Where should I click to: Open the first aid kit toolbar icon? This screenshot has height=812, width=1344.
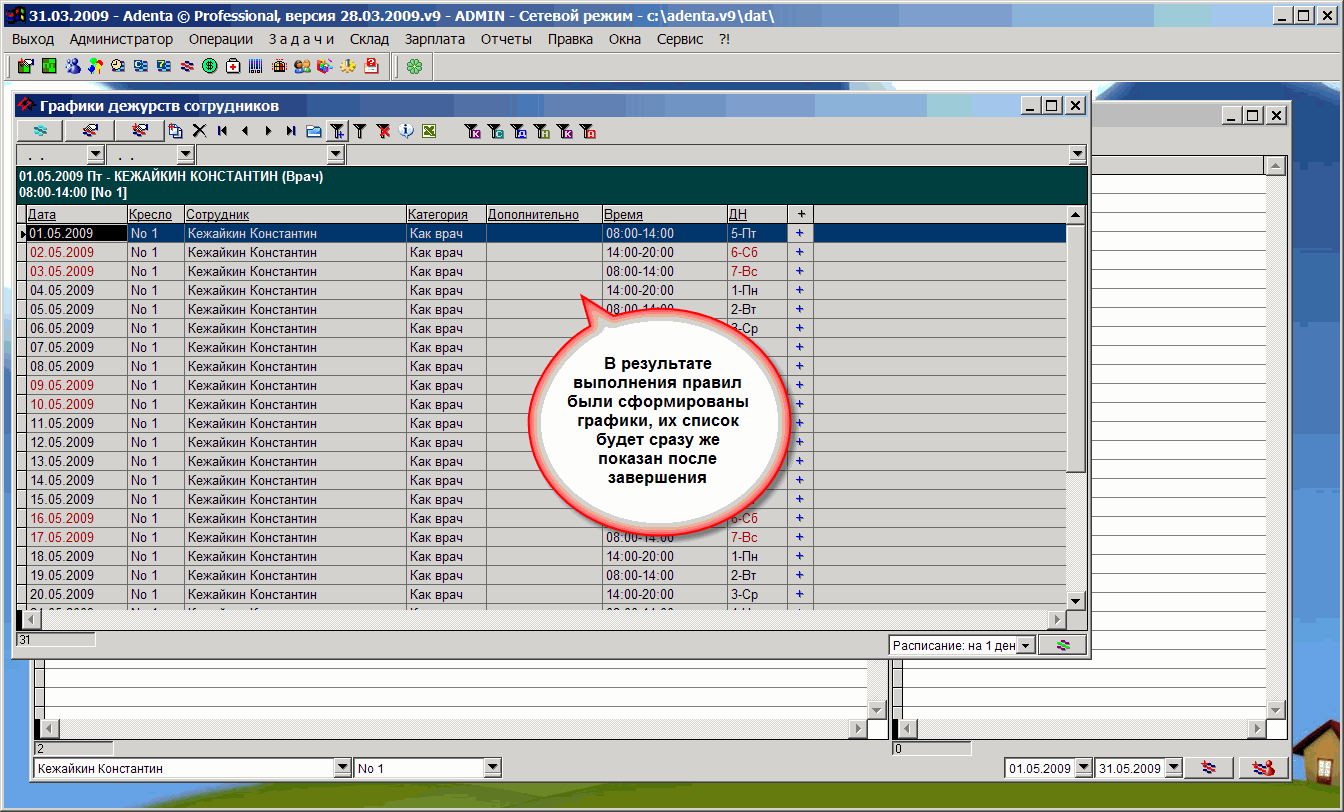click(x=233, y=67)
